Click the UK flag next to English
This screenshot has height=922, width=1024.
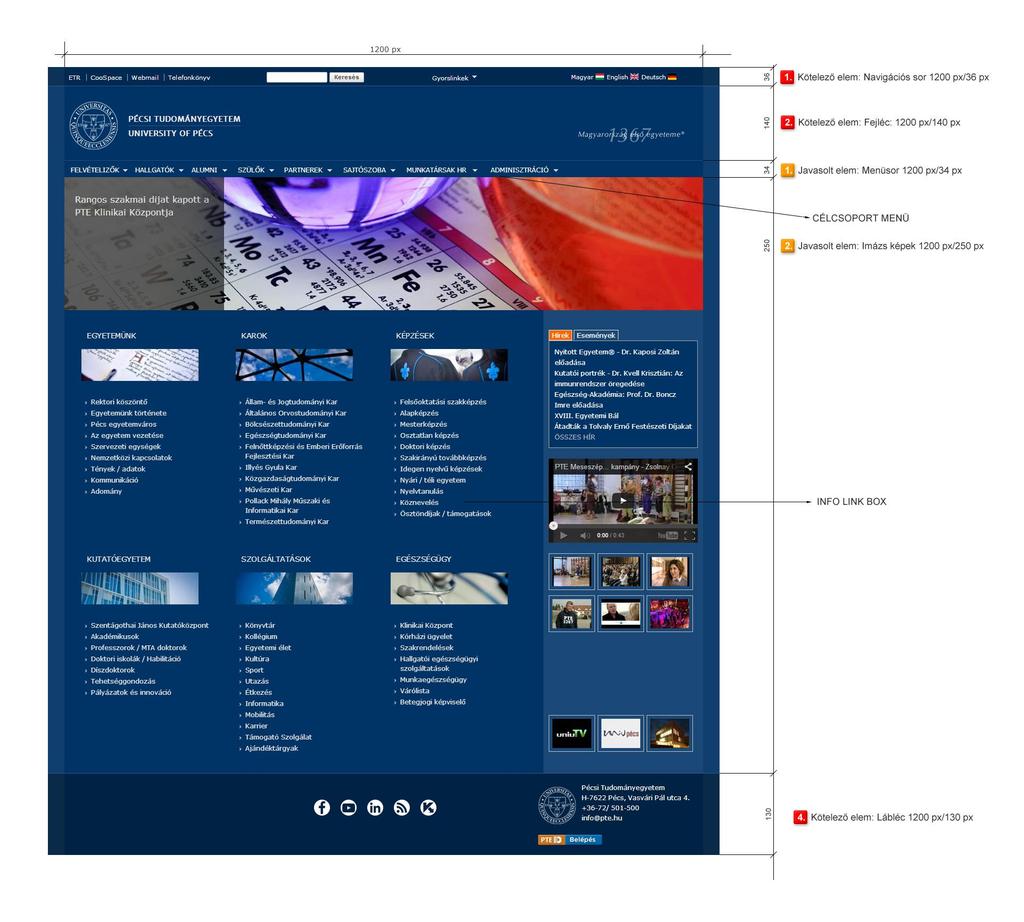(x=634, y=77)
